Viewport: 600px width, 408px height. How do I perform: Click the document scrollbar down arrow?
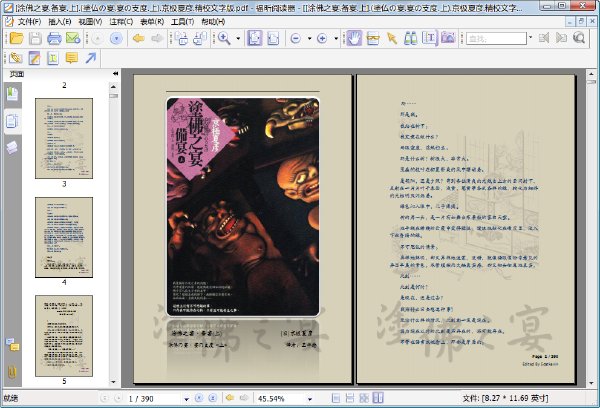click(592, 383)
